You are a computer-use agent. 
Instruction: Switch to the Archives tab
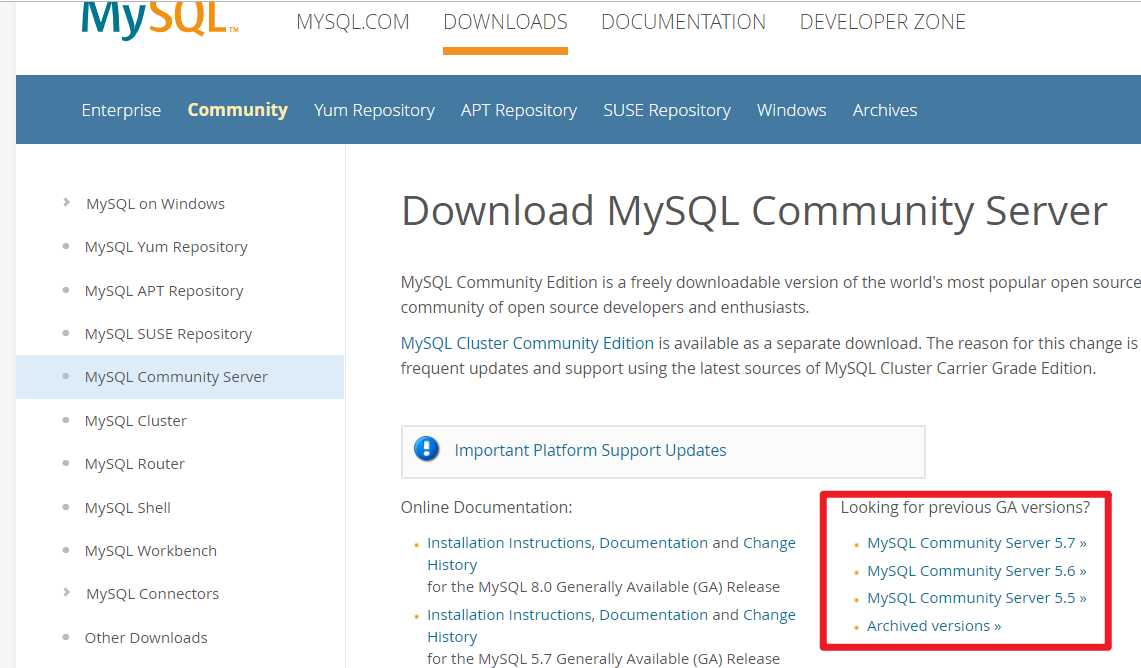pyautogui.click(x=885, y=110)
